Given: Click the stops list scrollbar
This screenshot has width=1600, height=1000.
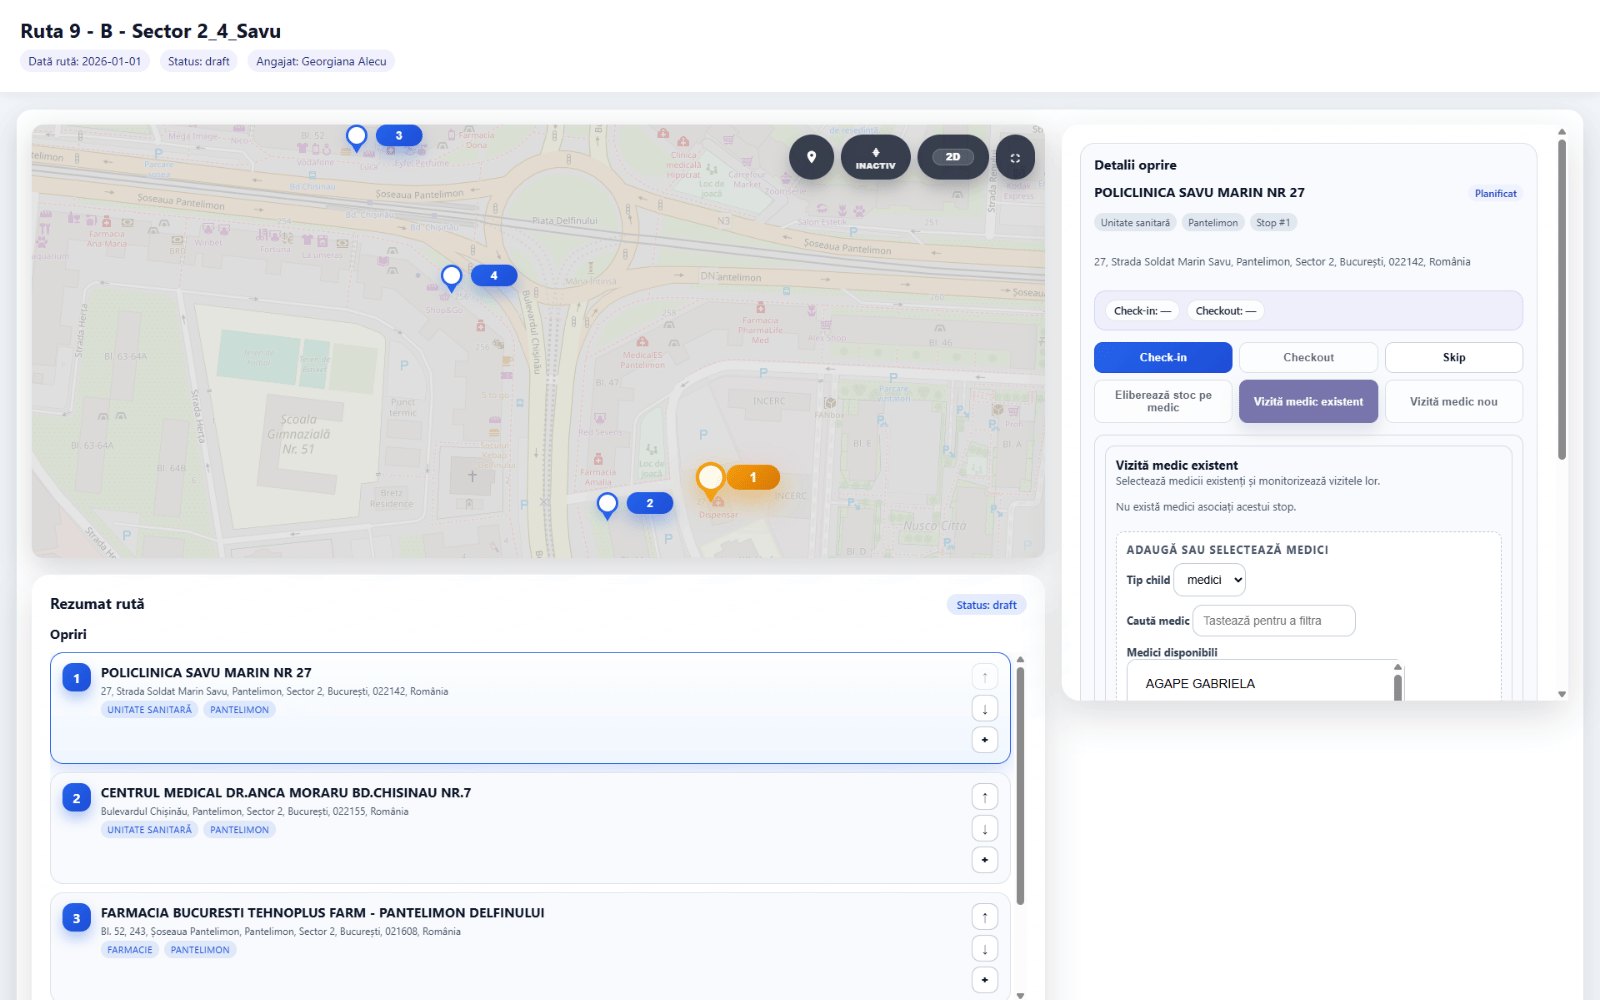Looking at the screenshot, I should (x=1020, y=785).
